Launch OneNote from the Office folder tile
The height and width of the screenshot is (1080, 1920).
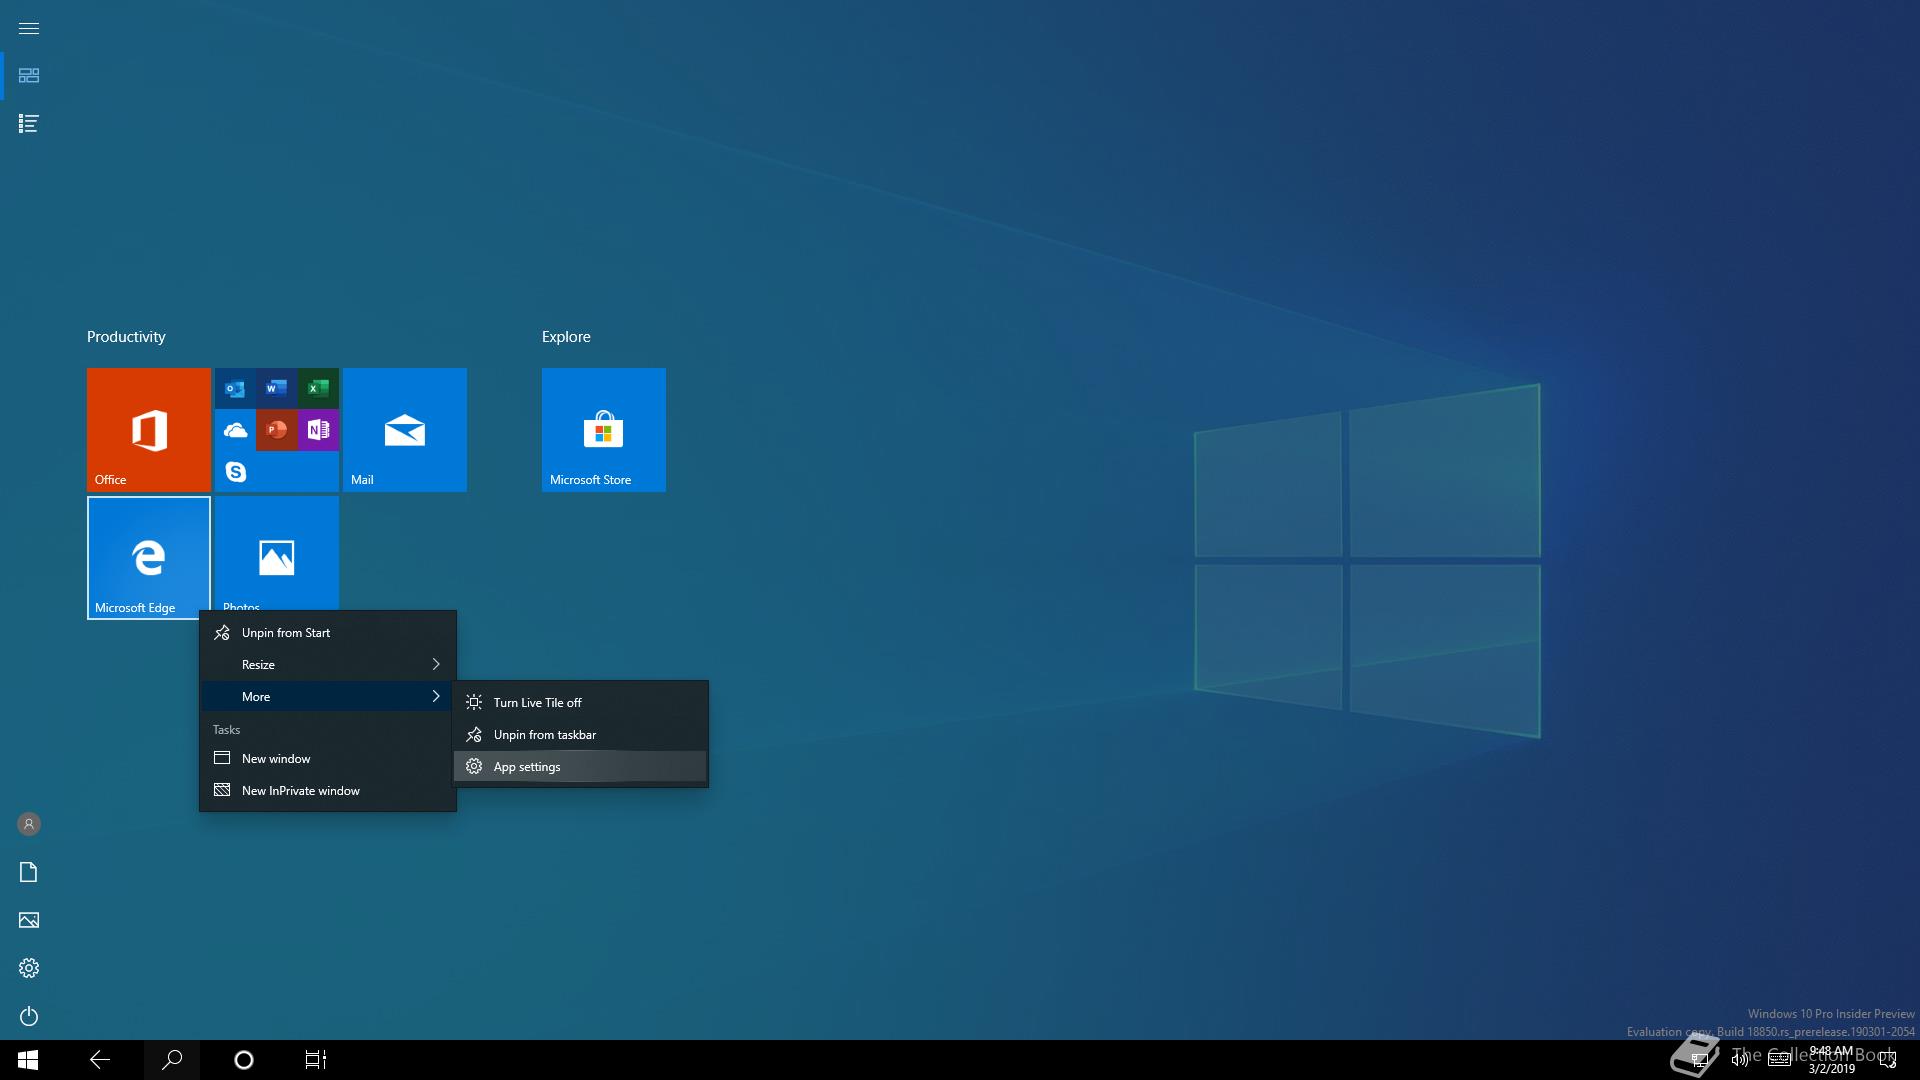coord(318,430)
